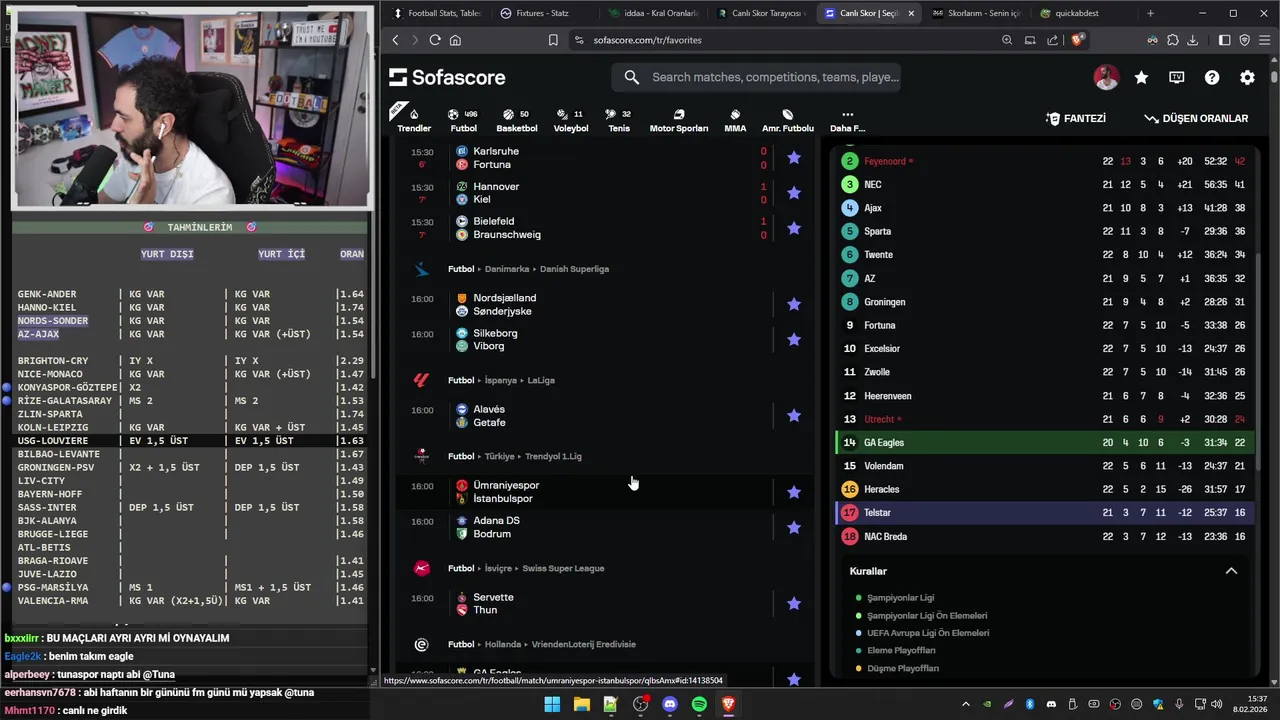Open the LaLiga league link
Viewport: 1280px width, 720px height.
click(x=540, y=380)
